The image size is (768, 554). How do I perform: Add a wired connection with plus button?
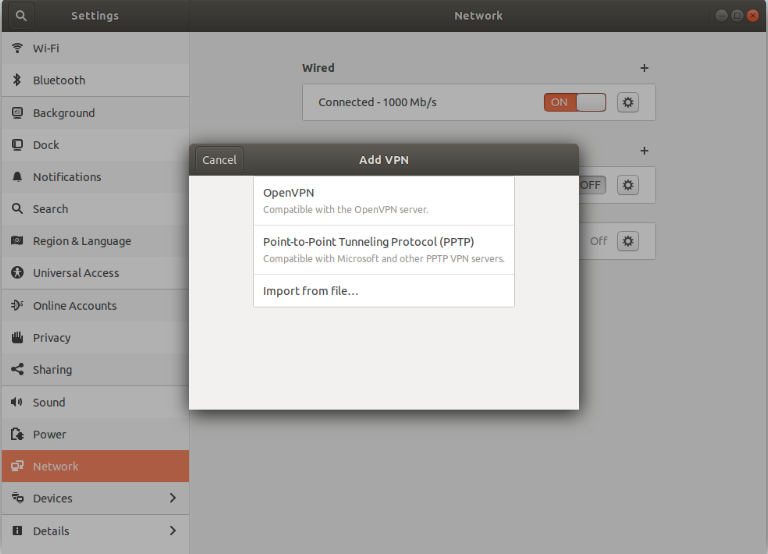pos(644,68)
